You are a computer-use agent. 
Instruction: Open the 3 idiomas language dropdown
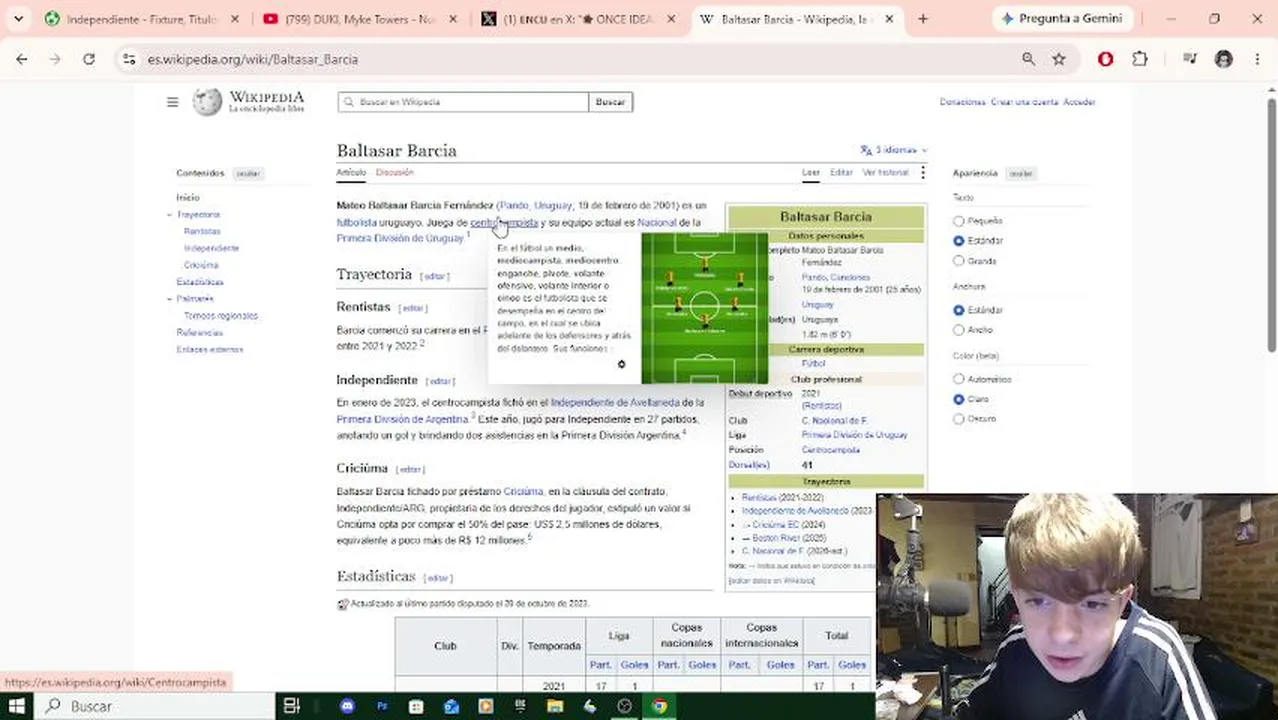coord(894,150)
